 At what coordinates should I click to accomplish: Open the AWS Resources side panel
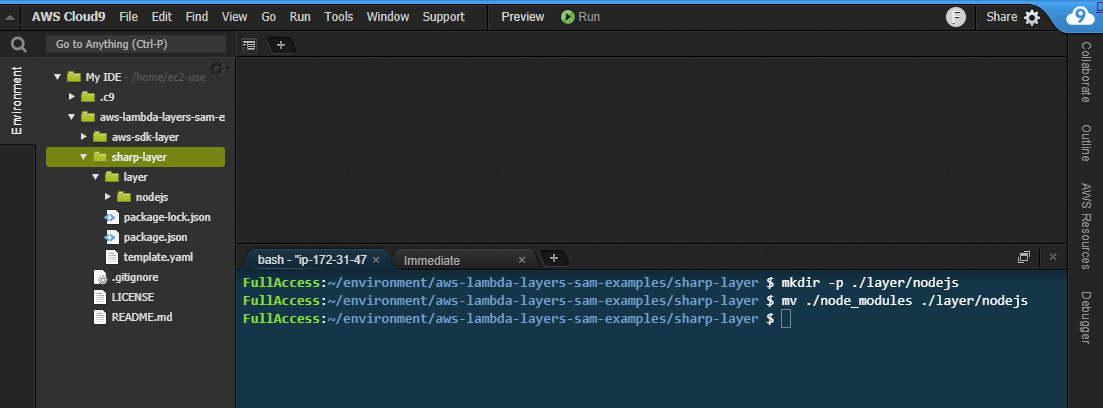coord(1086,227)
